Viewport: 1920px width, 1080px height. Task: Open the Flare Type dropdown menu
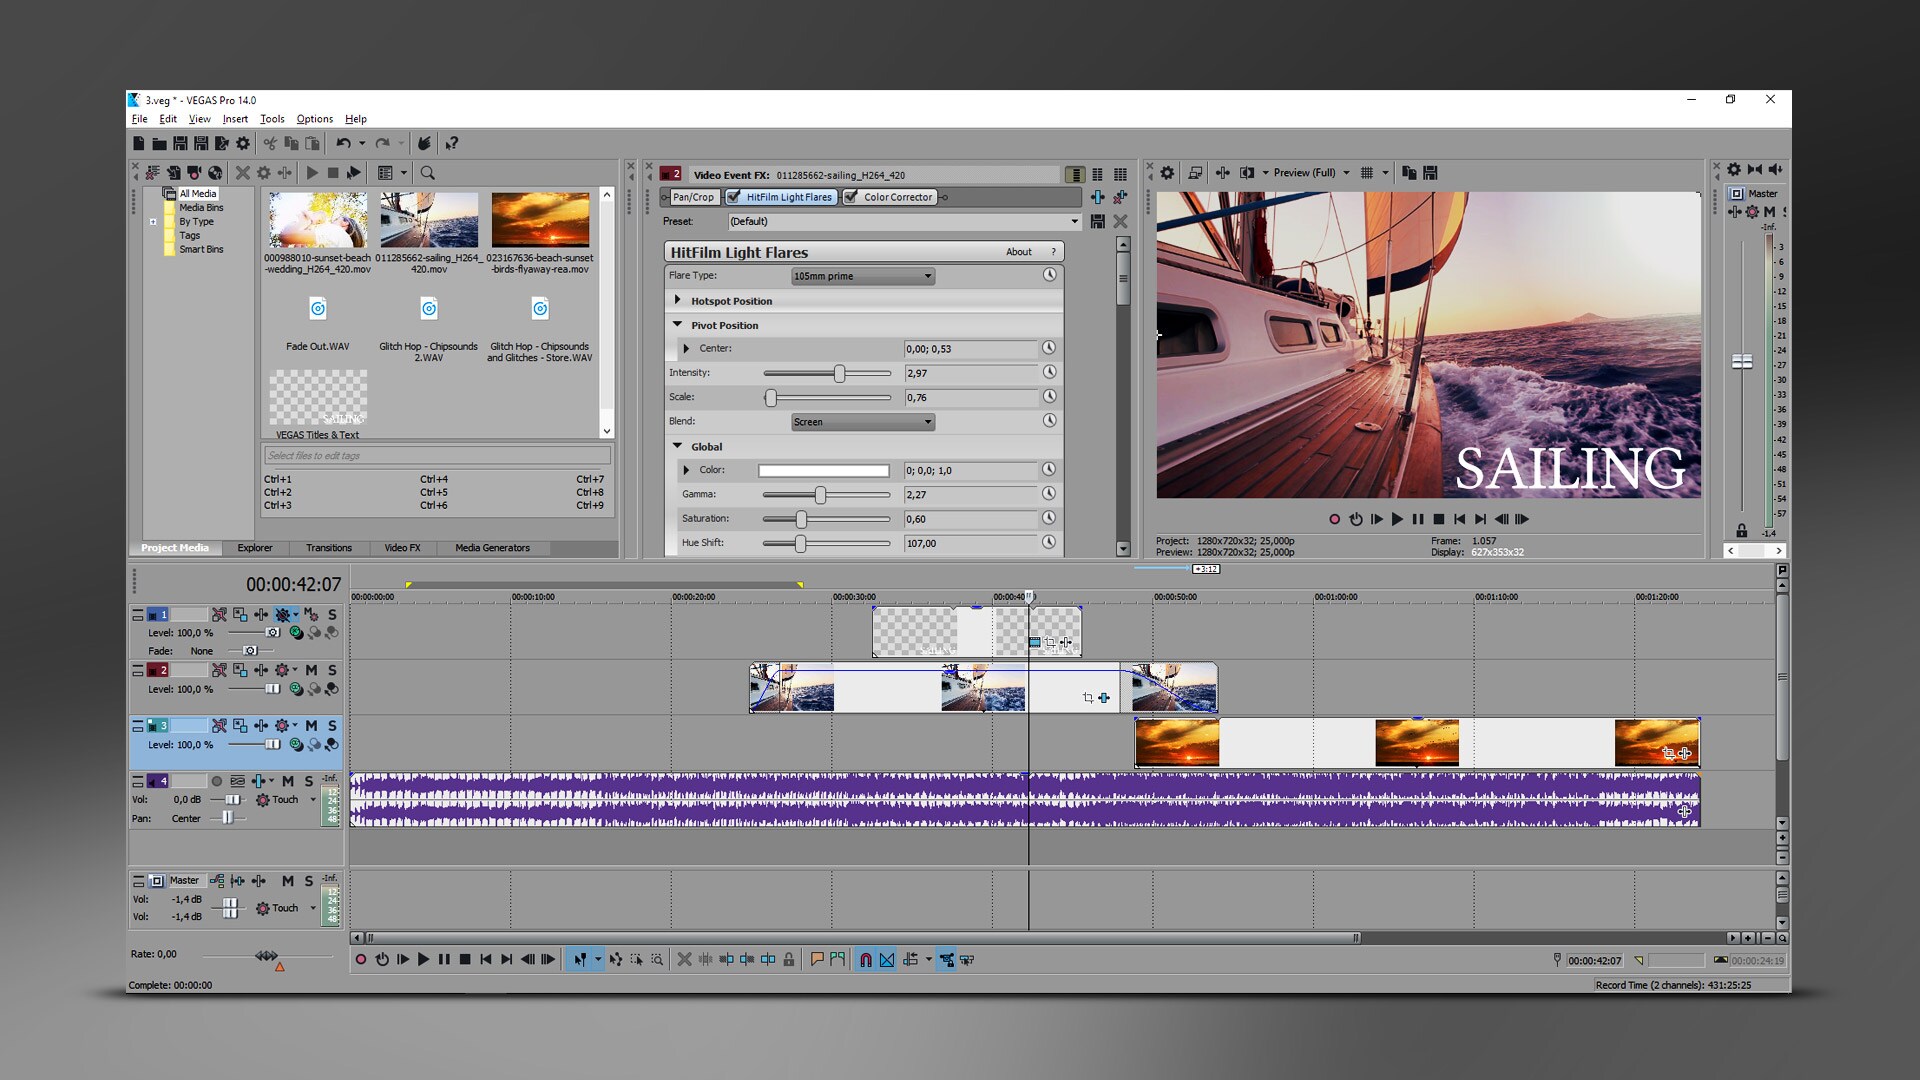point(860,276)
